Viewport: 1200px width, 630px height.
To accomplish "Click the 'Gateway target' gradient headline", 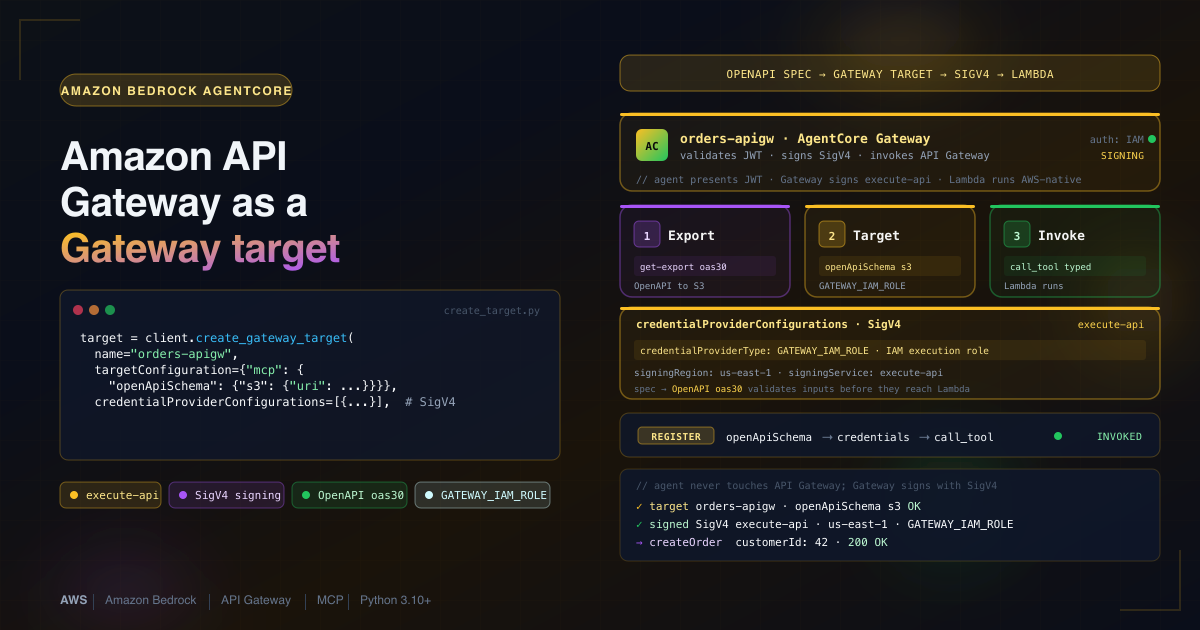I will pos(200,248).
